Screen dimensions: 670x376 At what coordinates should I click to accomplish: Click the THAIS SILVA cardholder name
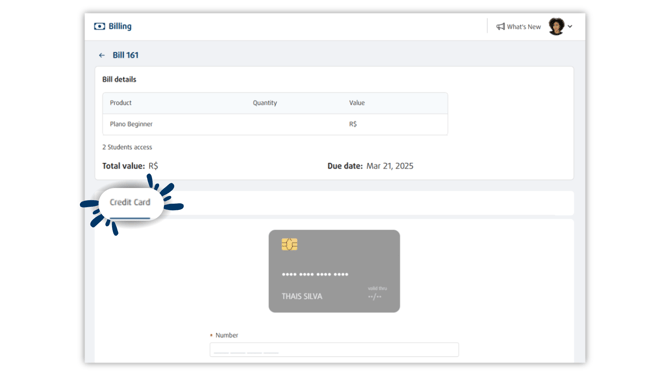pyautogui.click(x=302, y=297)
